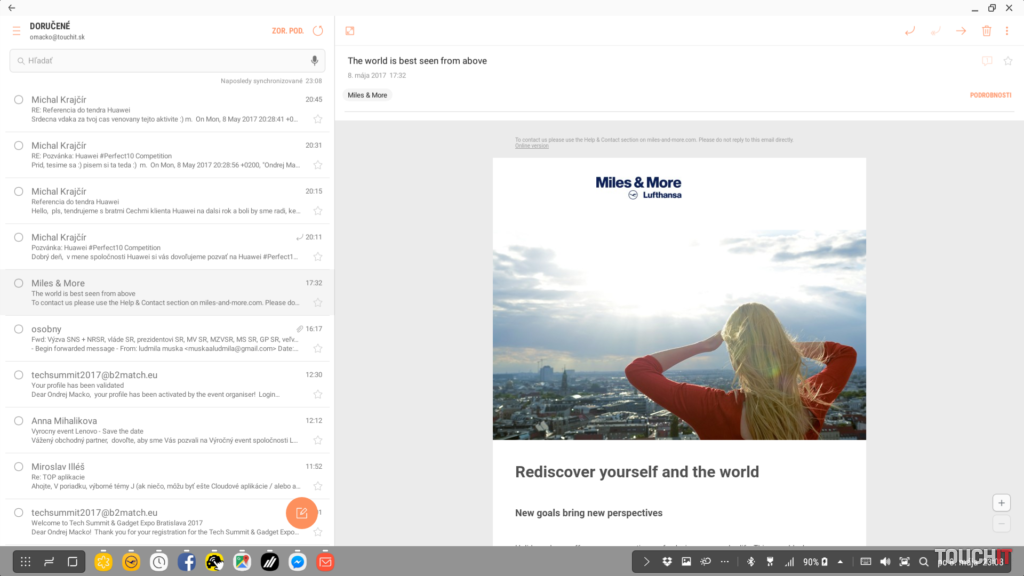Click the refresh sync icon

[318, 31]
